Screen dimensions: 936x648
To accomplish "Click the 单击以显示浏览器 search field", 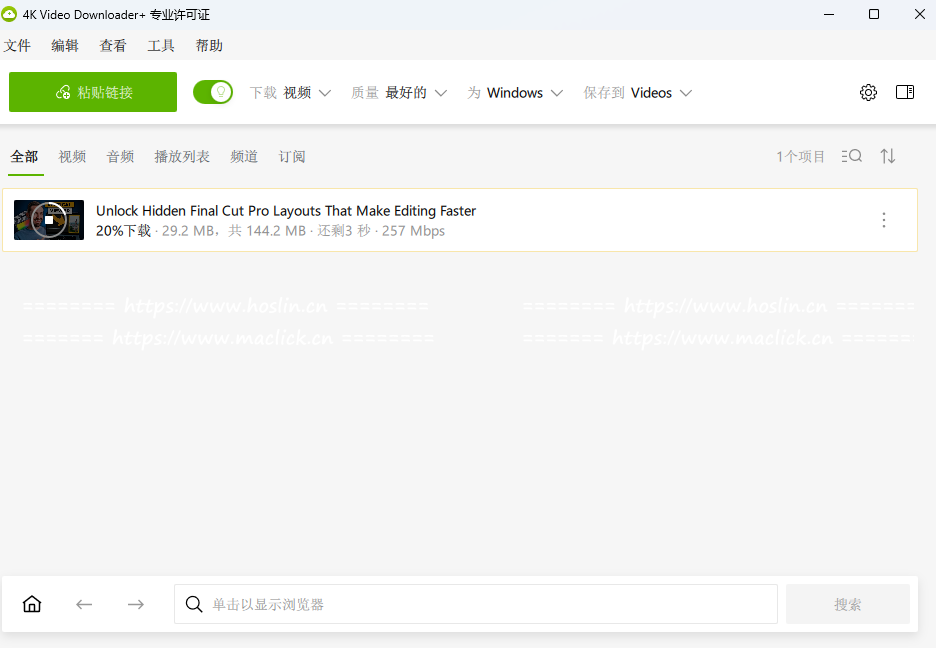I will [476, 604].
